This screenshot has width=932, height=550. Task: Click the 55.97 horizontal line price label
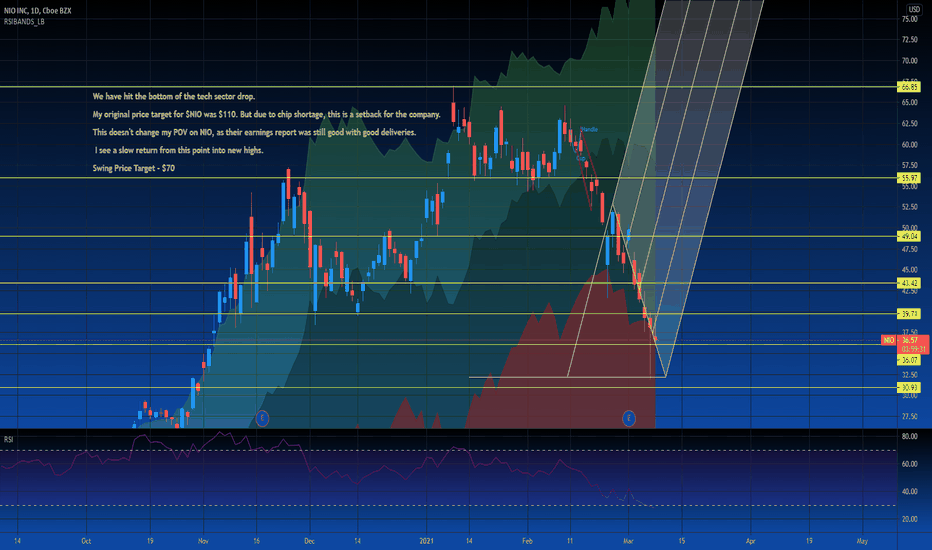tap(909, 178)
